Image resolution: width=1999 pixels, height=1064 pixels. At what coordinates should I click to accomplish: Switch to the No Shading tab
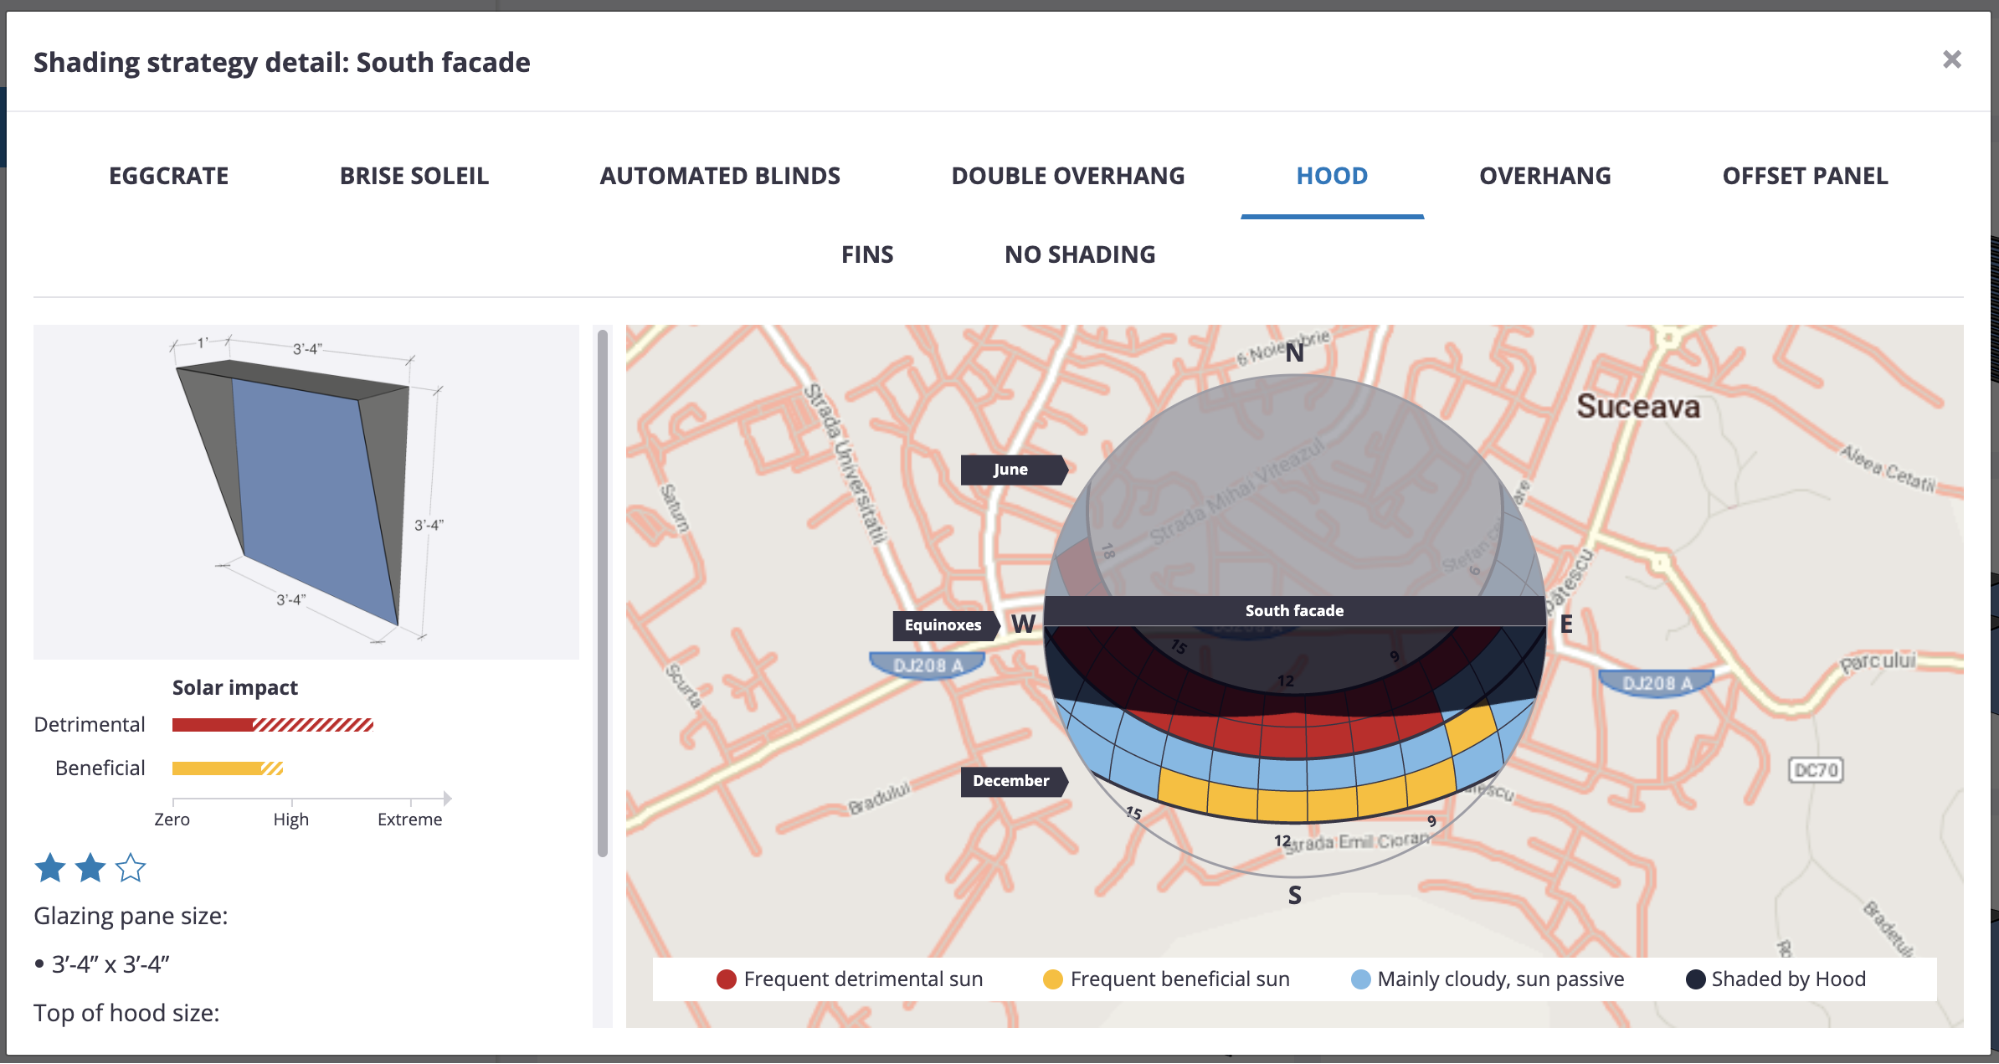[1080, 255]
